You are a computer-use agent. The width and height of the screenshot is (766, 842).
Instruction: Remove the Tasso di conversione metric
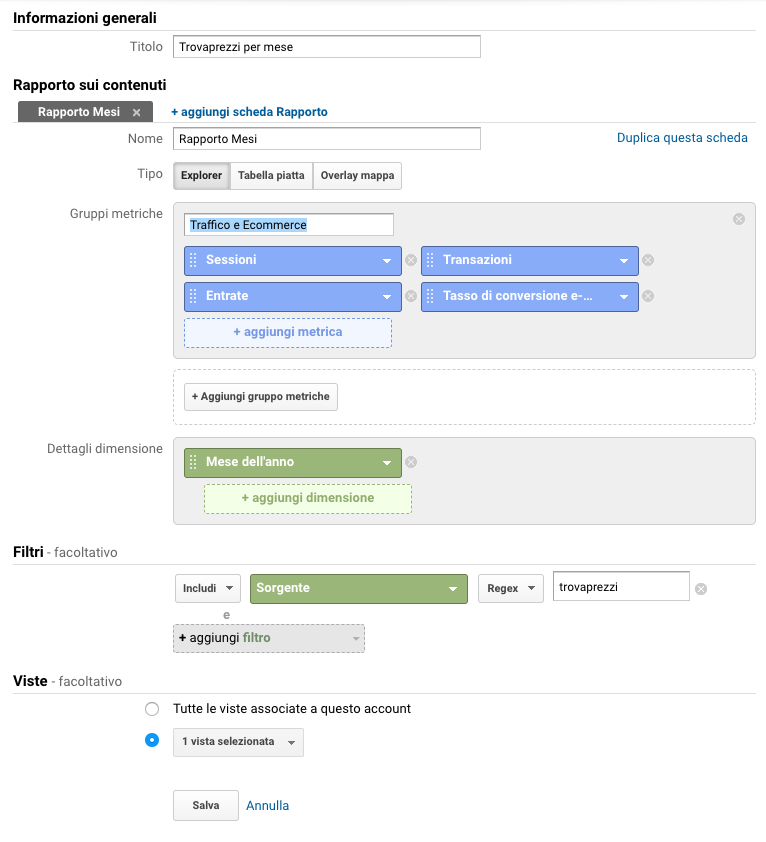click(x=648, y=296)
